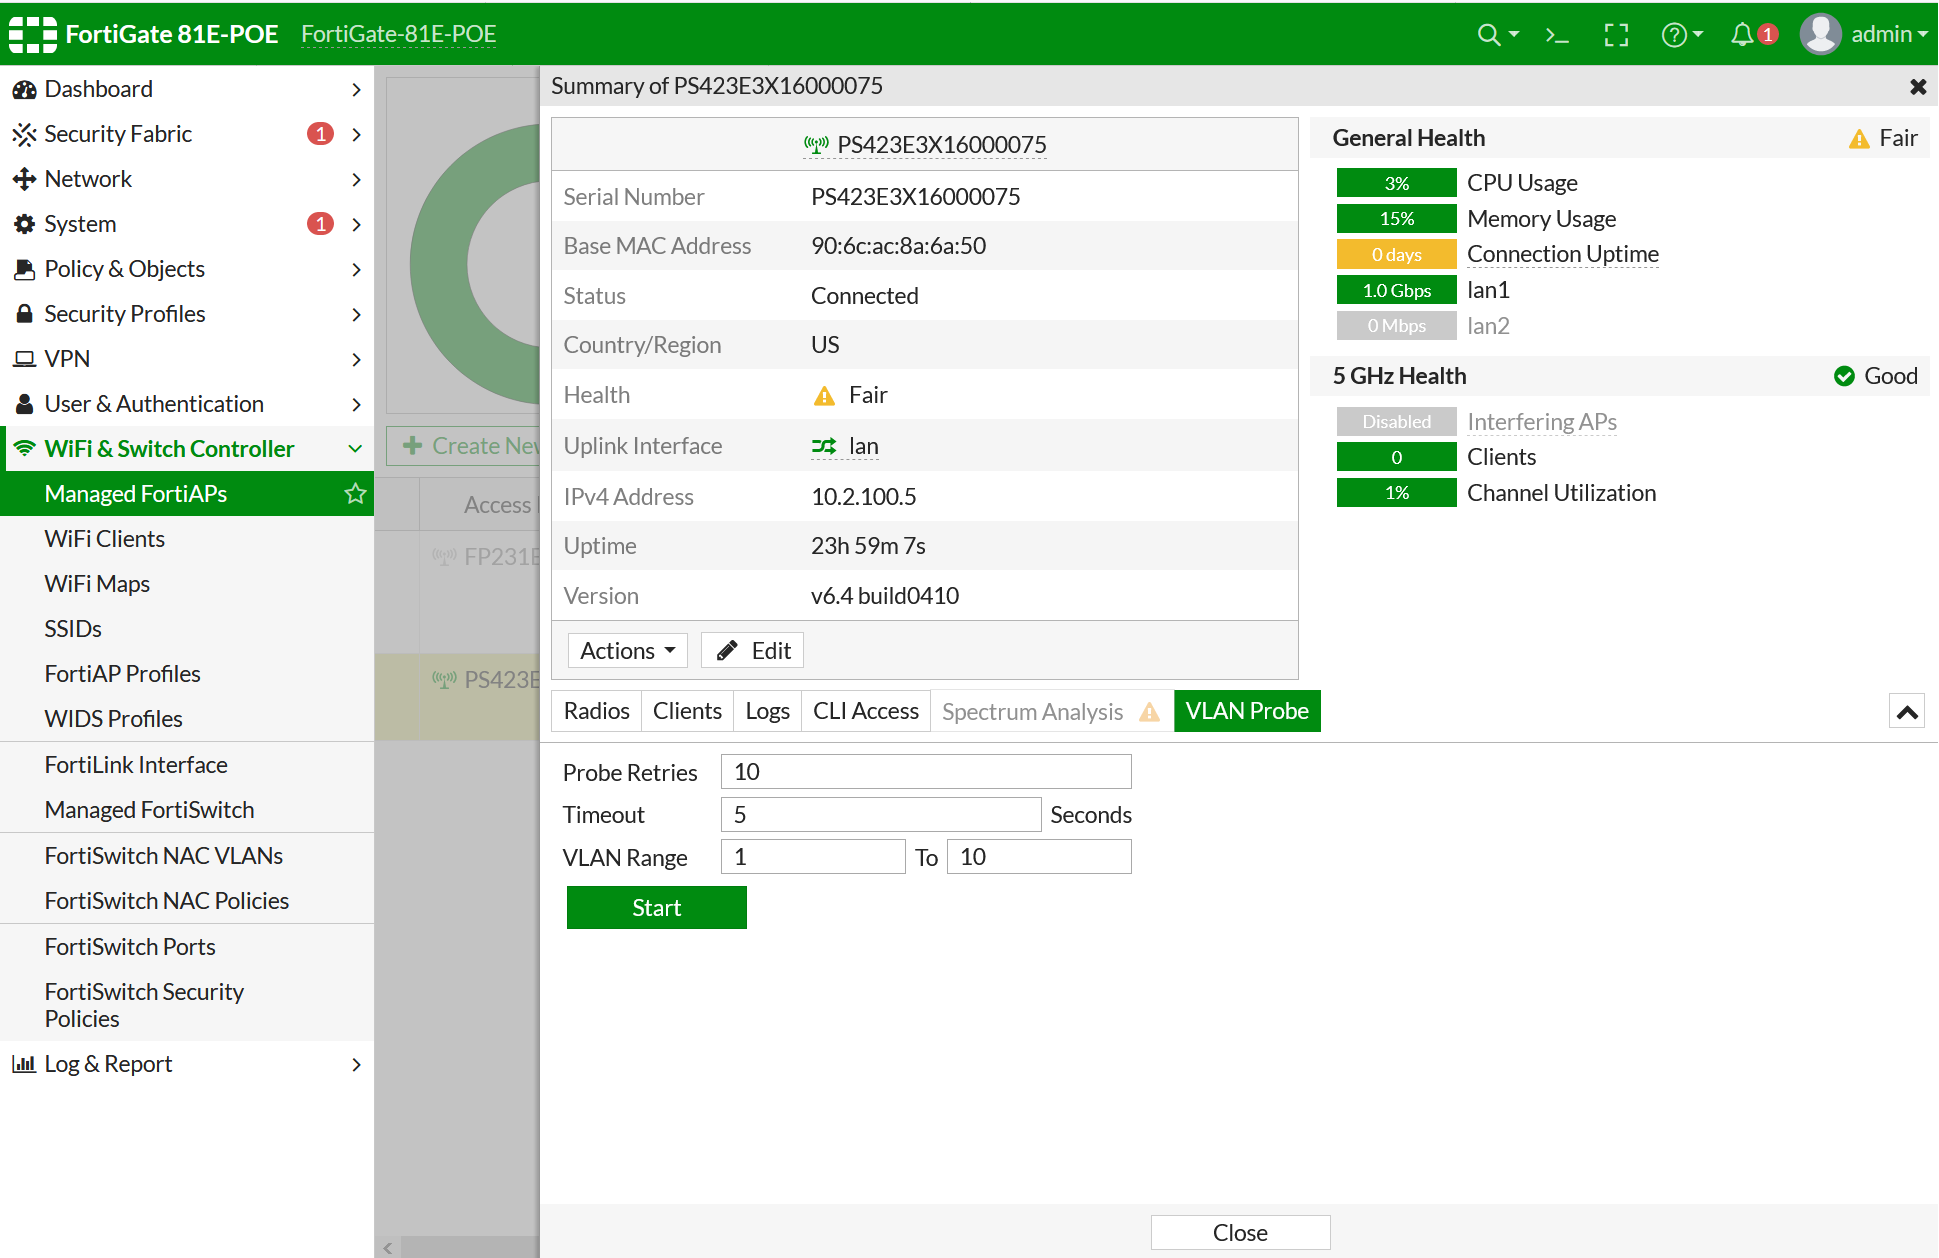This screenshot has height=1258, width=1939.
Task: Collapse the WiFi & Switch Controller chevron
Action: click(x=355, y=449)
